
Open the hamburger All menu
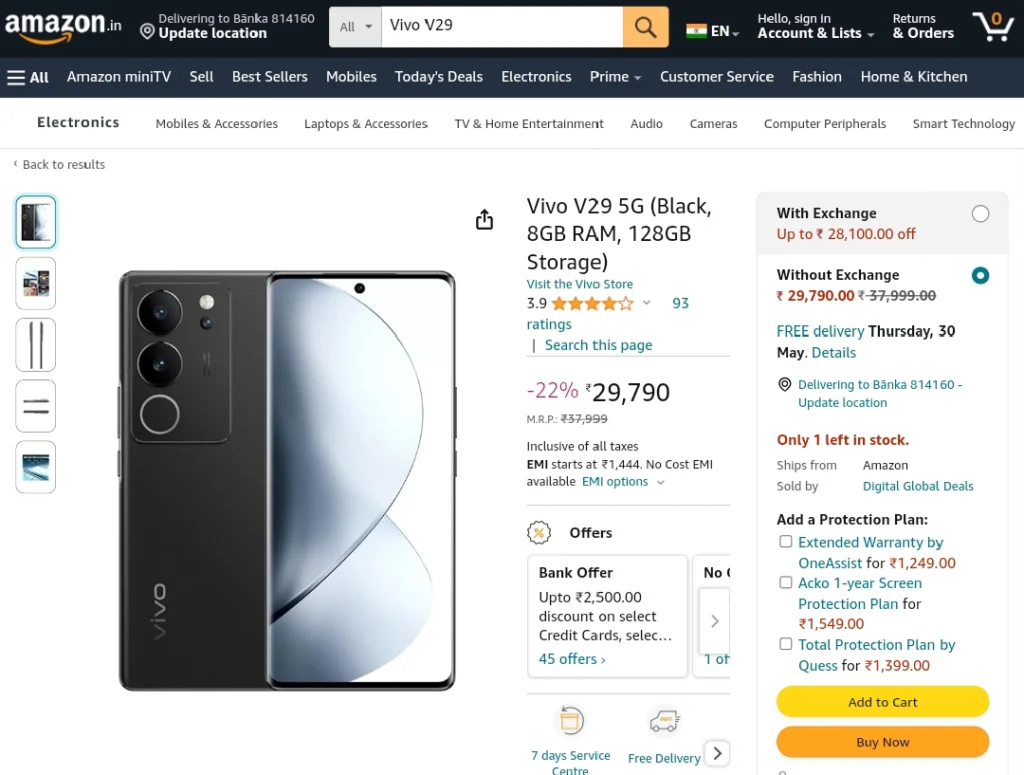coord(28,77)
